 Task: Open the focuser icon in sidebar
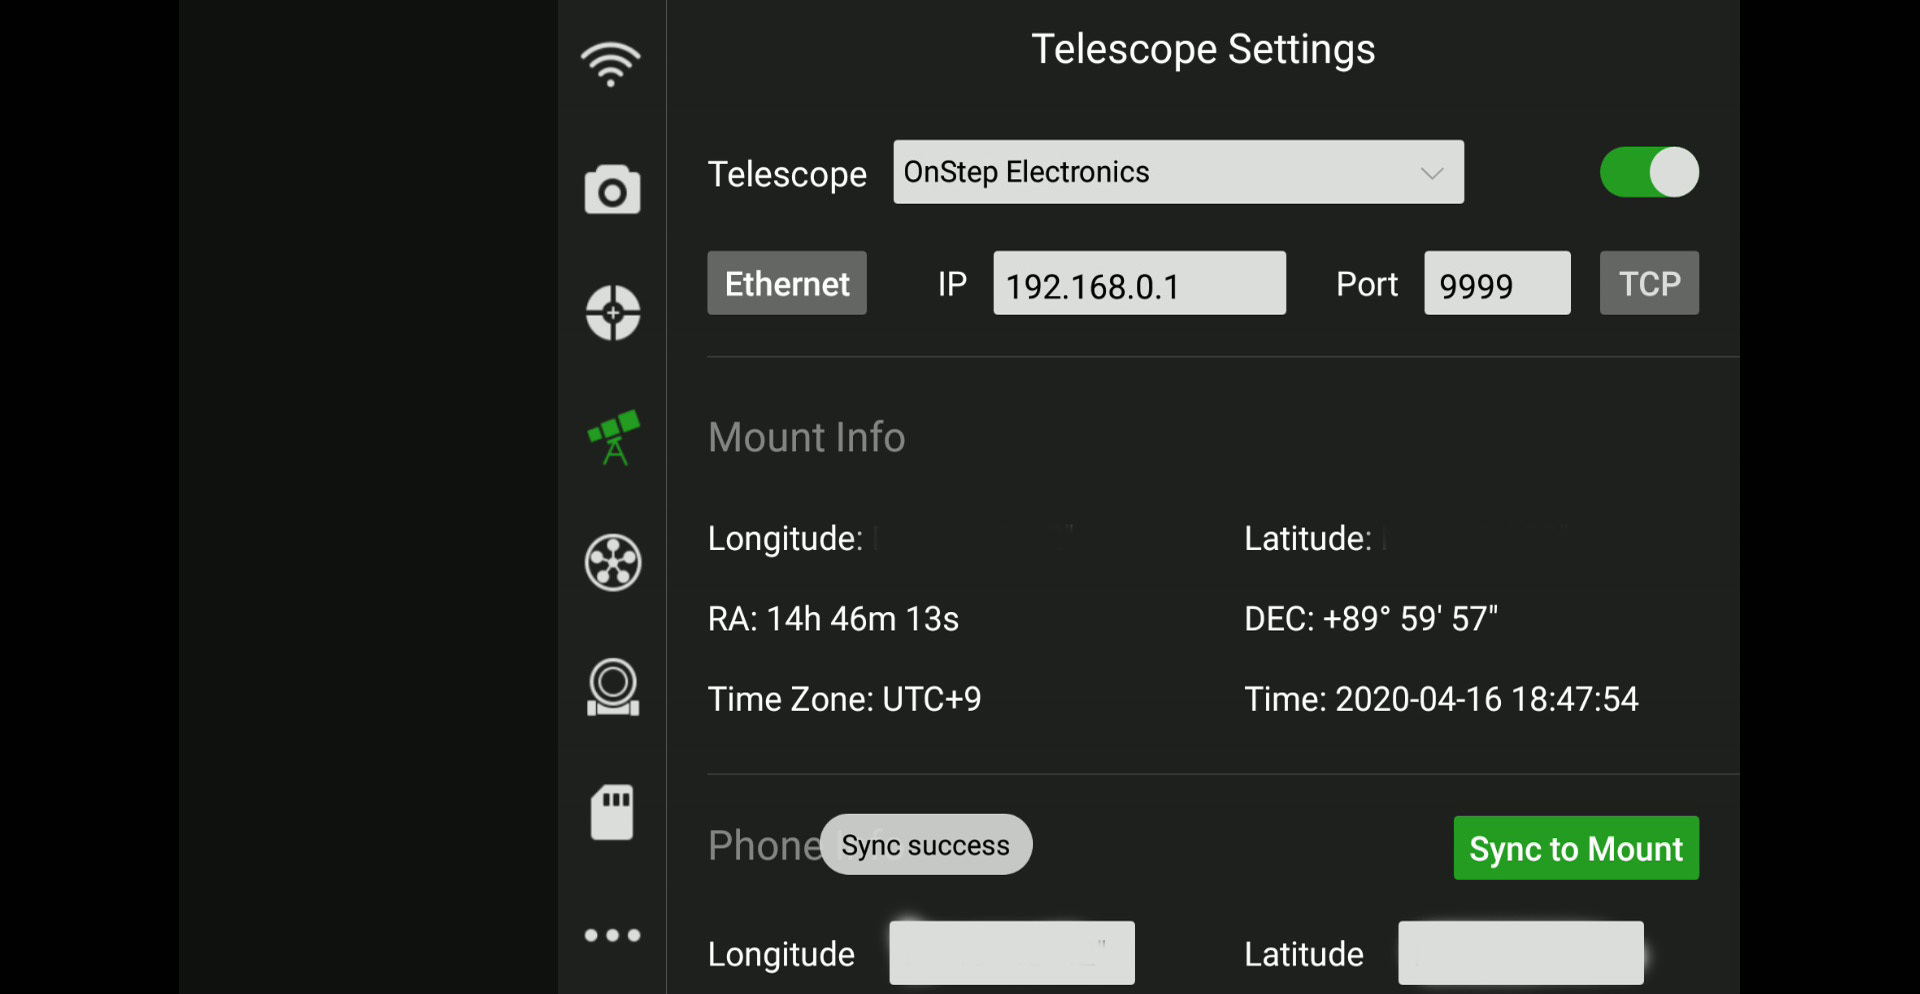[612, 687]
